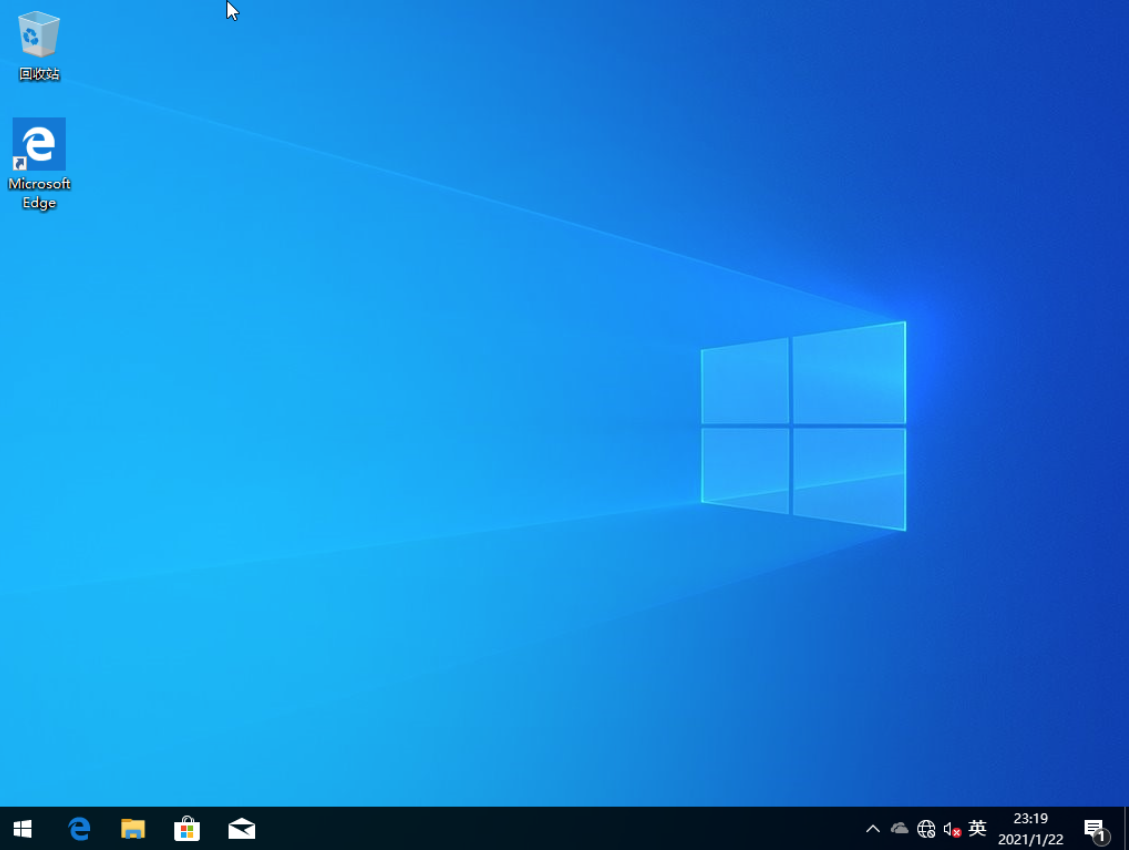The width and height of the screenshot is (1129, 850).
Task: Click the Show desktop strip
Action: pyautogui.click(x=1125, y=829)
